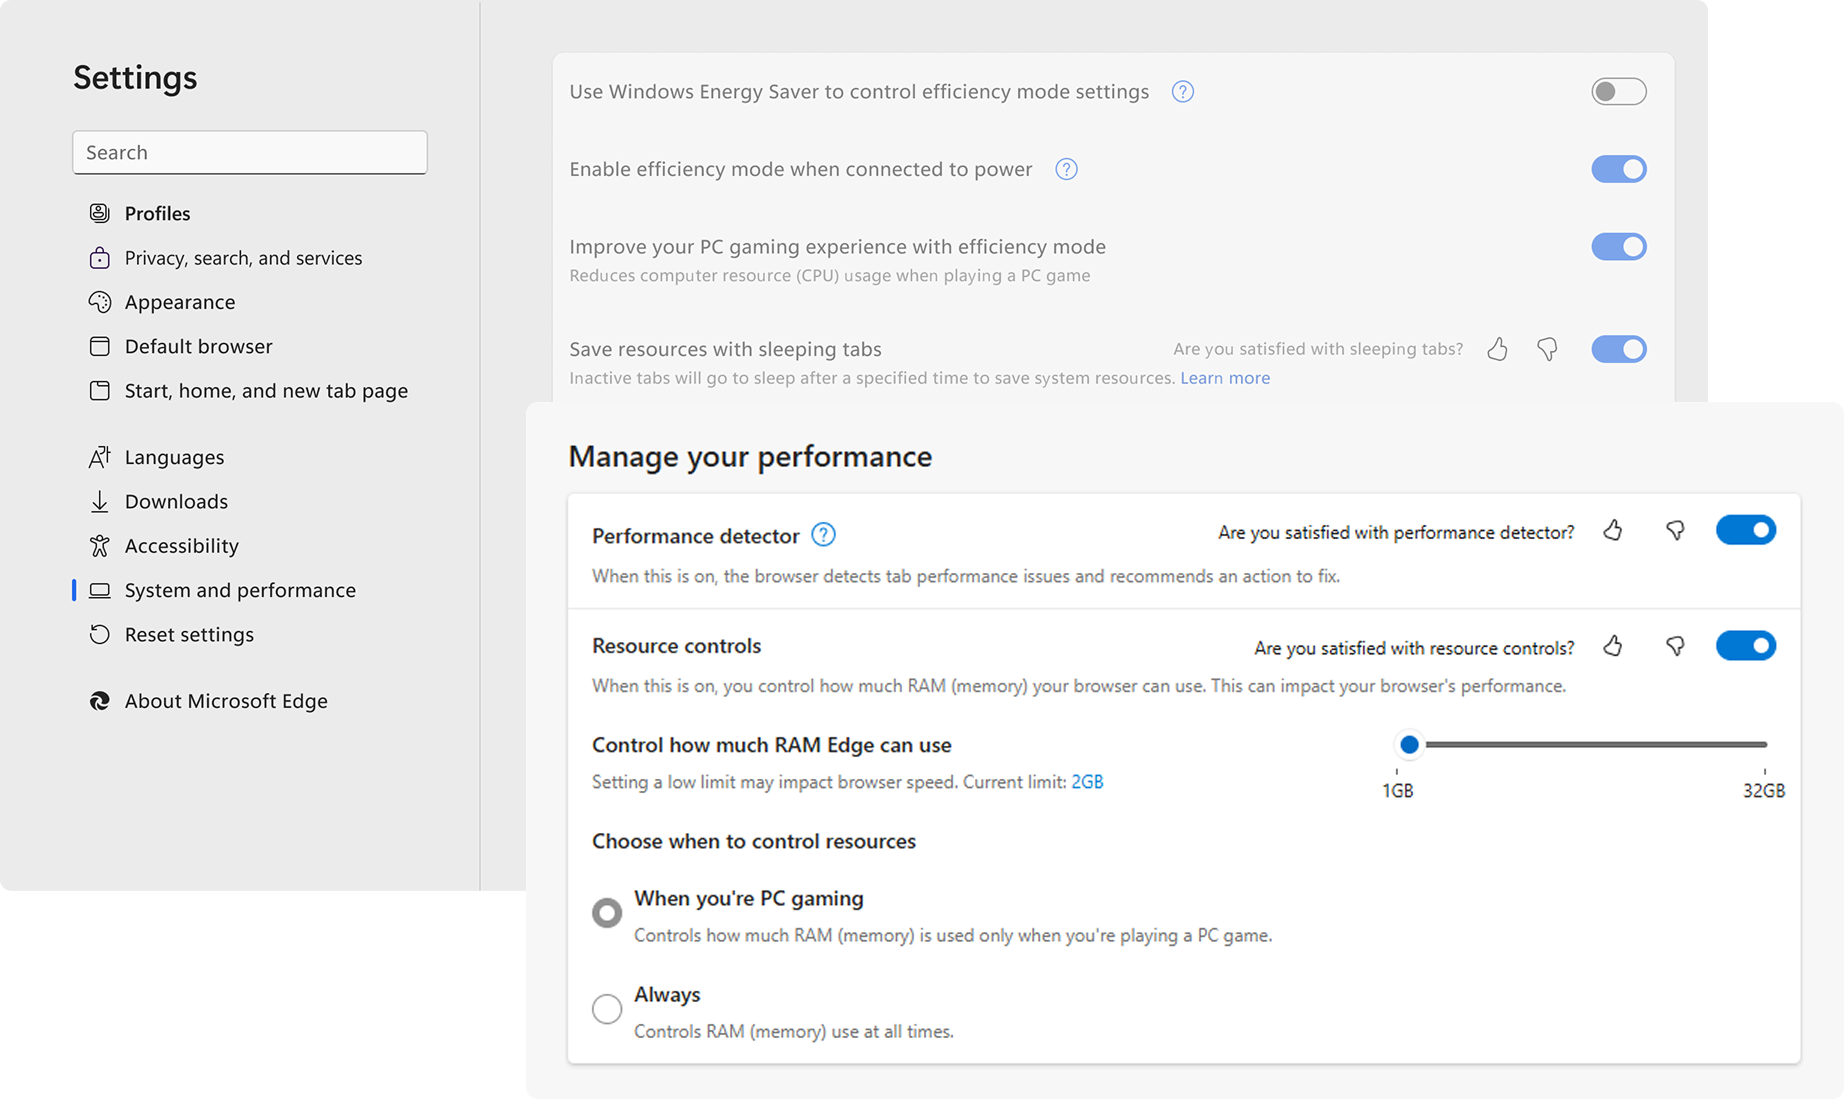Click Learn more link for sleeping tabs

coord(1225,378)
